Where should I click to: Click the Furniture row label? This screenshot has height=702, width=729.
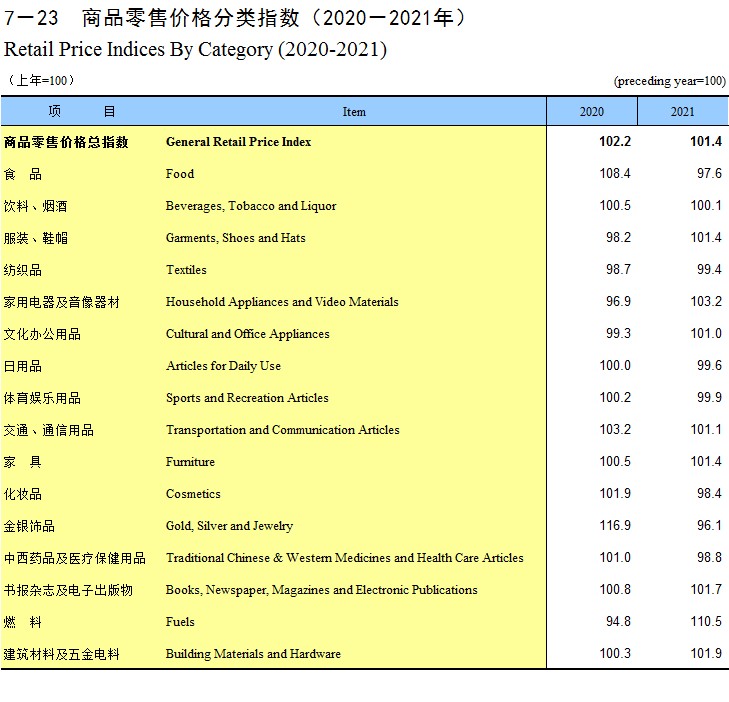coord(190,462)
